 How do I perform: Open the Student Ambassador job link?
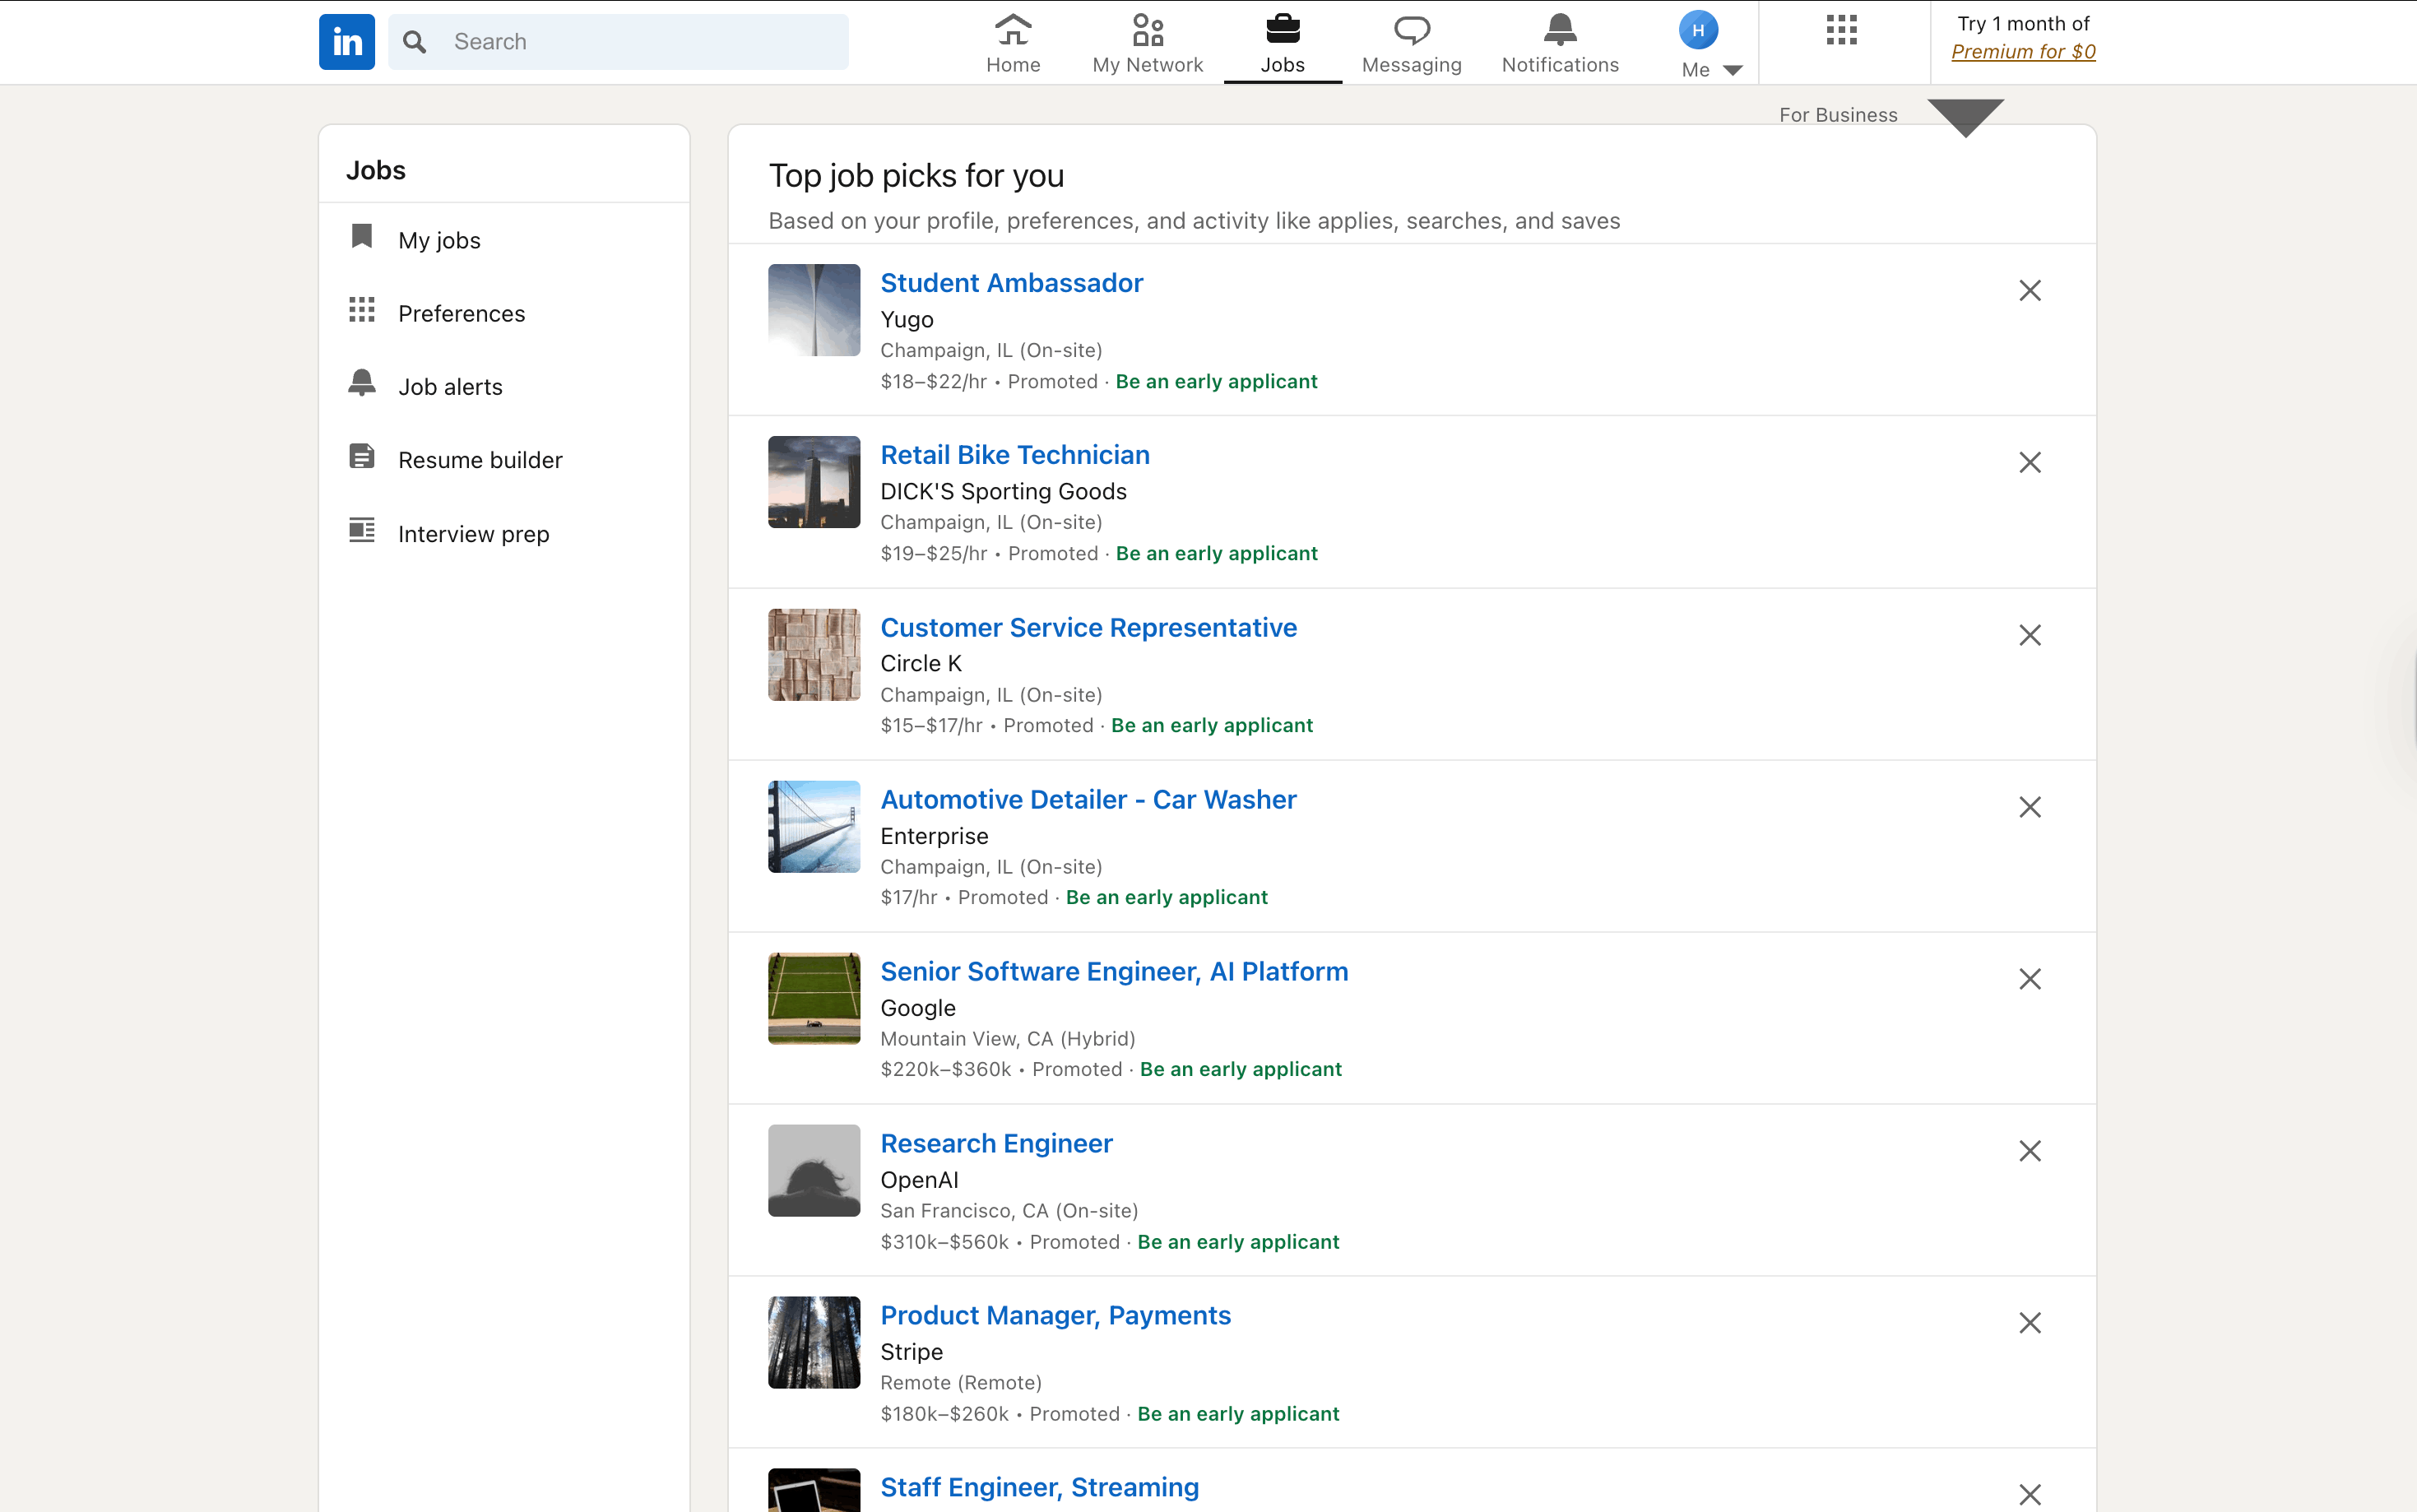[1011, 283]
